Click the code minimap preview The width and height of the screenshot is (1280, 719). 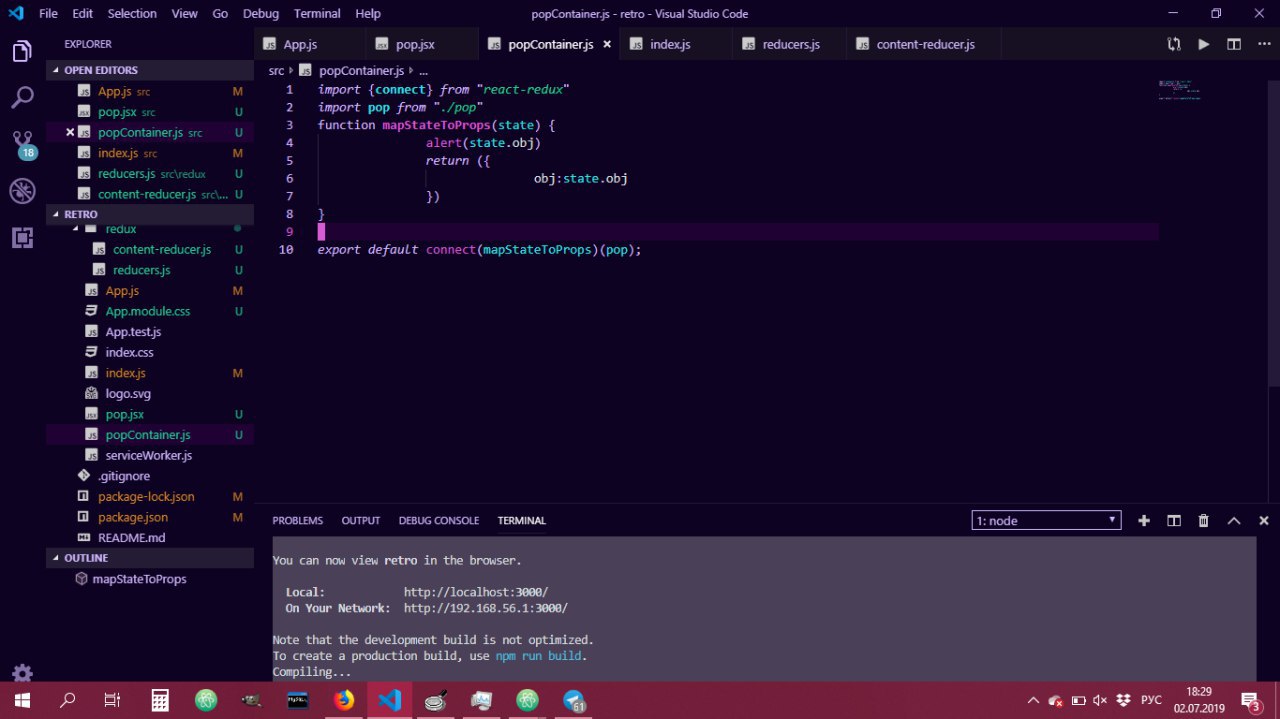1178,90
